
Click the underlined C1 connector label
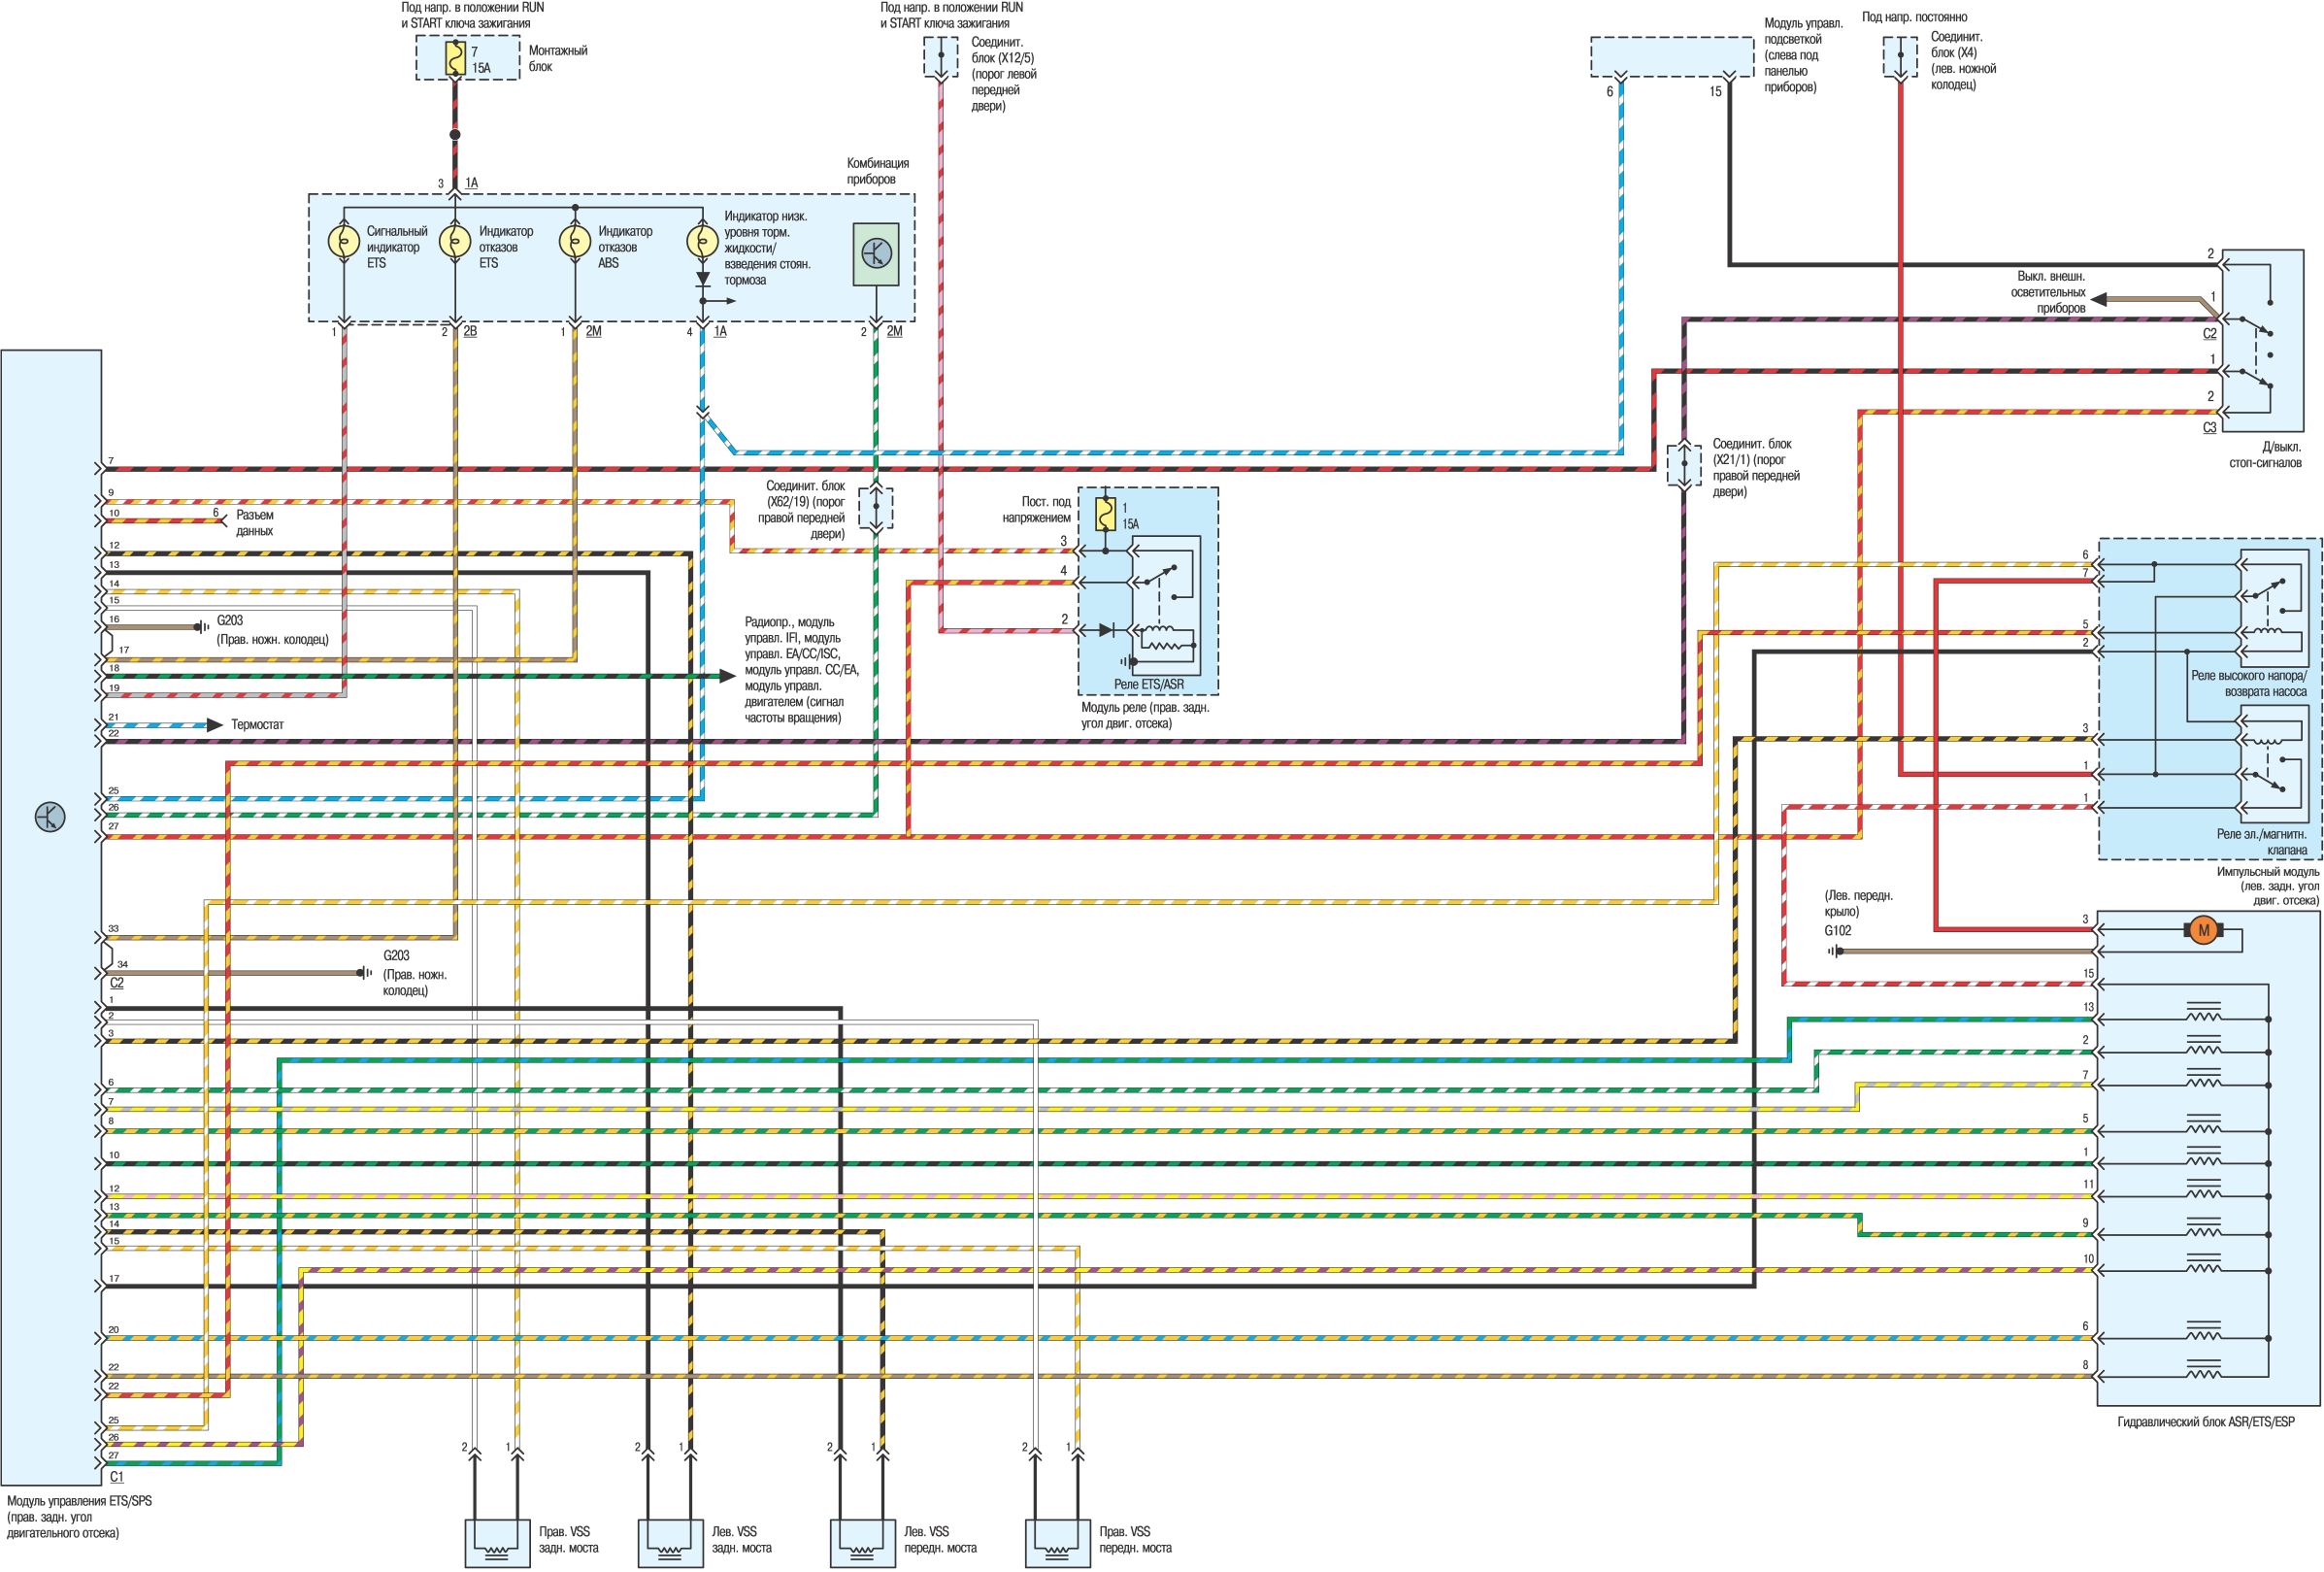pyautogui.click(x=116, y=1476)
